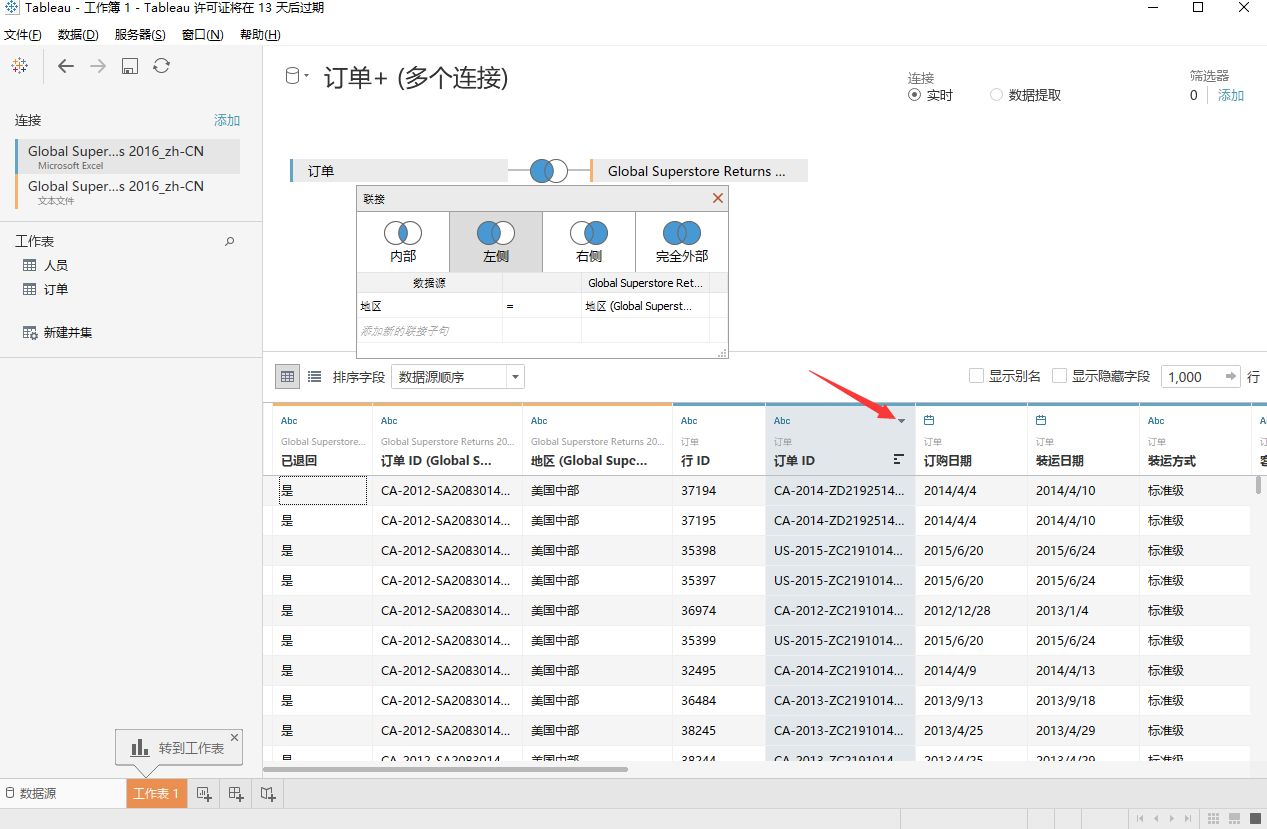Screen dimensions: 1267x829
Task: Click the 转到工作表 tooltip button
Action: 178,747
